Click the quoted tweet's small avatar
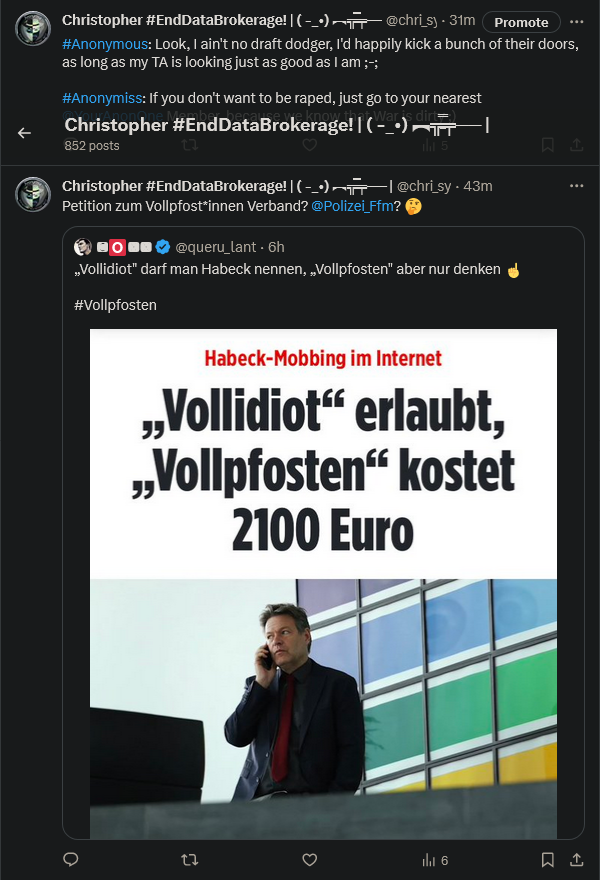 pyautogui.click(x=83, y=247)
